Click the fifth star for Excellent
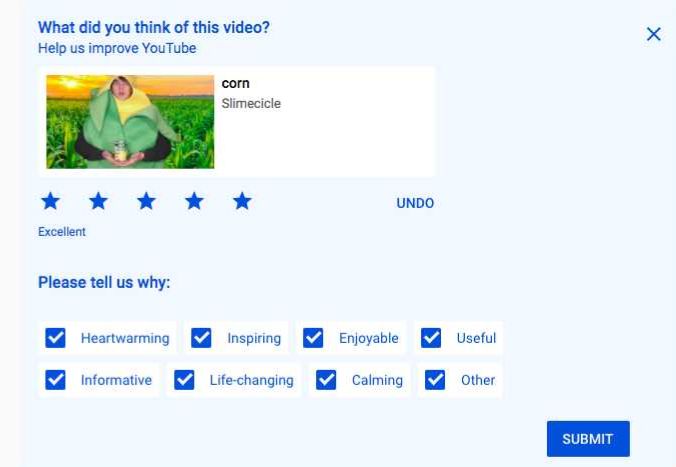Image resolution: width=676 pixels, height=467 pixels. (242, 202)
